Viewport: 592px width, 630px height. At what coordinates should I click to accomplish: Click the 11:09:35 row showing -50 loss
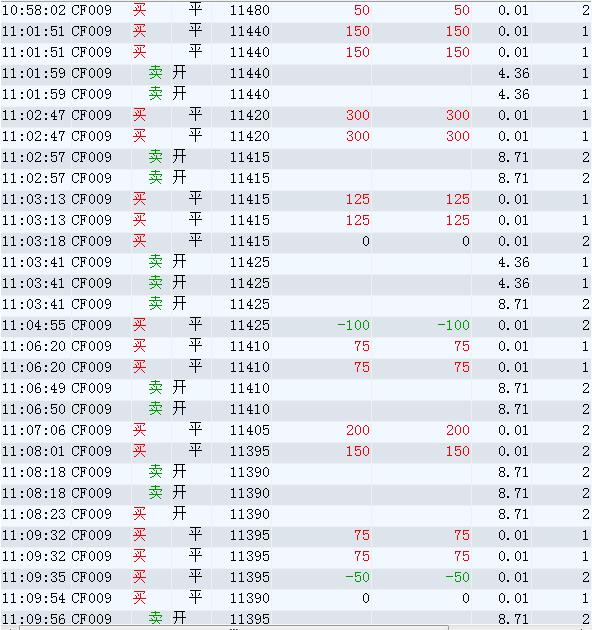tap(296, 577)
